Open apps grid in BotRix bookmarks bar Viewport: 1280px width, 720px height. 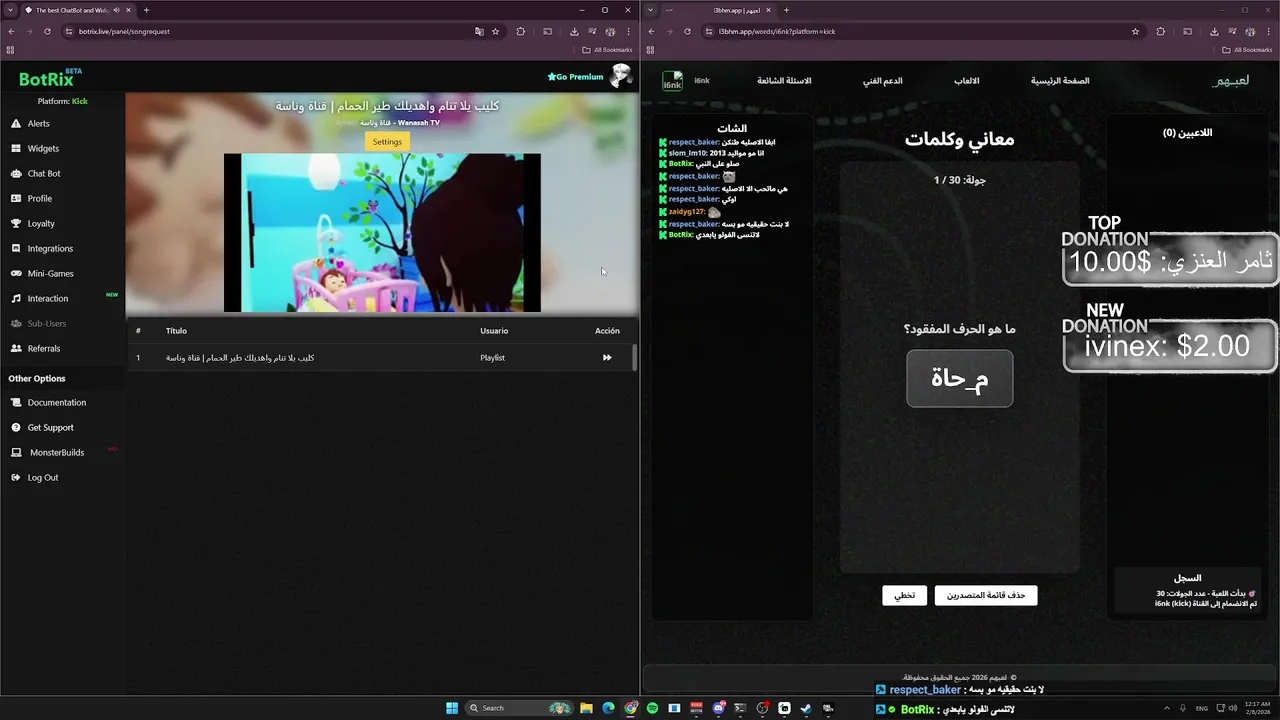pos(10,50)
